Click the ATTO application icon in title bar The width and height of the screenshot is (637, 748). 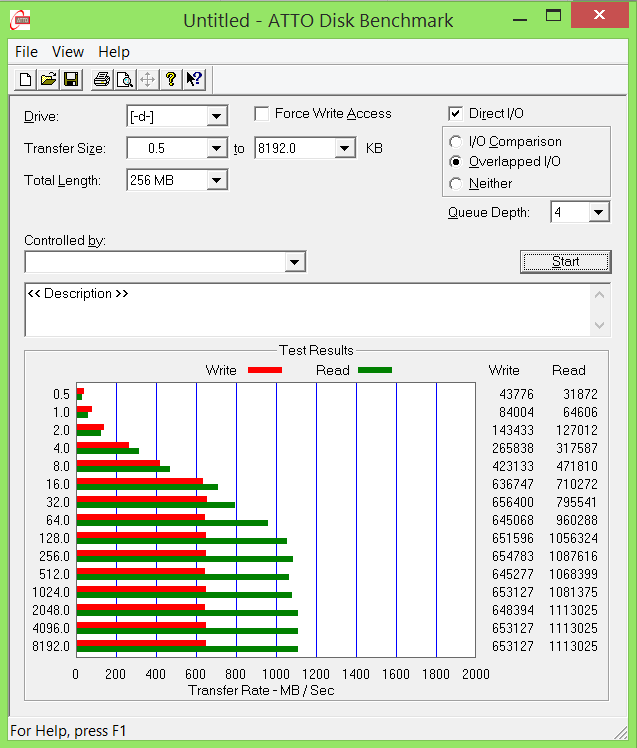point(19,19)
